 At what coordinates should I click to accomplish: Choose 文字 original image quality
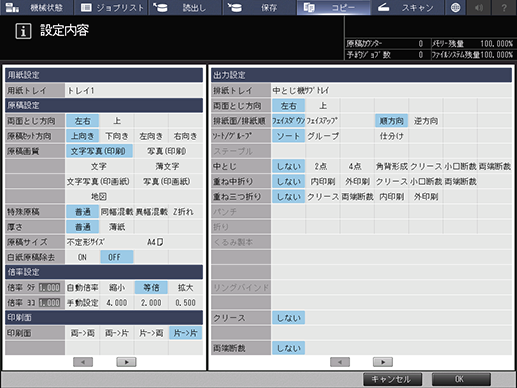point(99,166)
